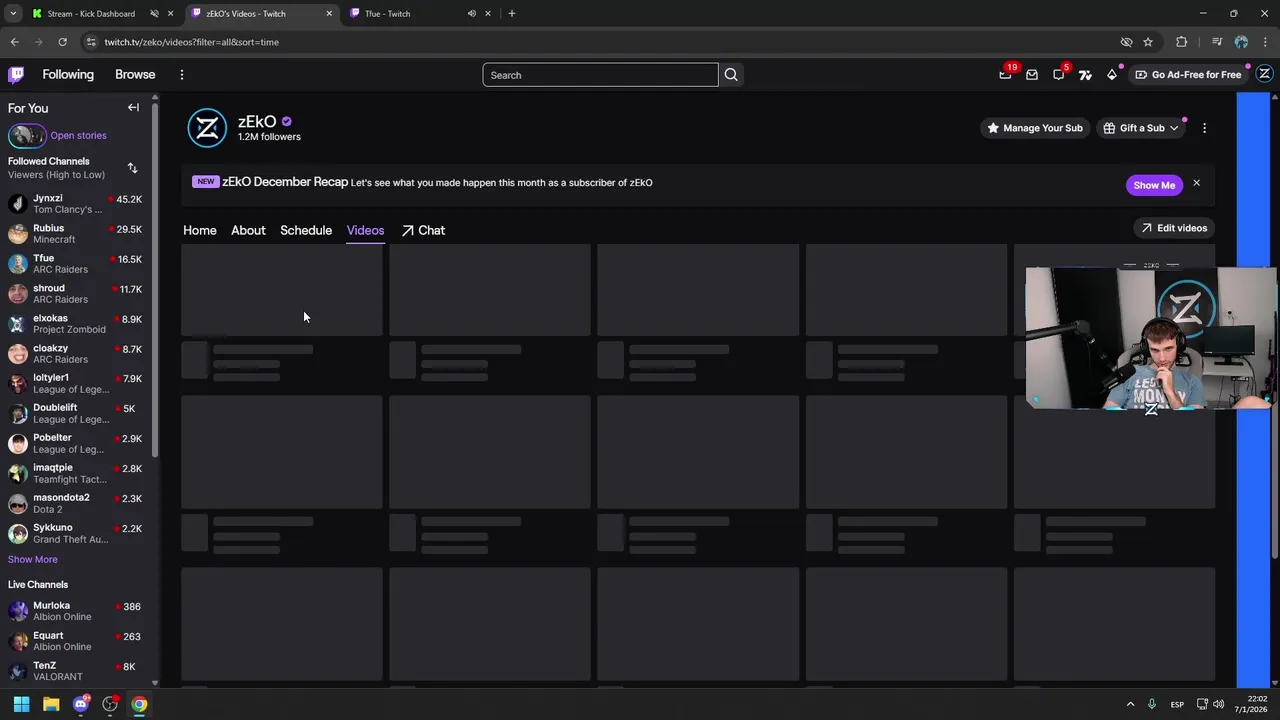The width and height of the screenshot is (1280, 720).
Task: Mute the Kick Dashboard tab
Action: tap(154, 13)
